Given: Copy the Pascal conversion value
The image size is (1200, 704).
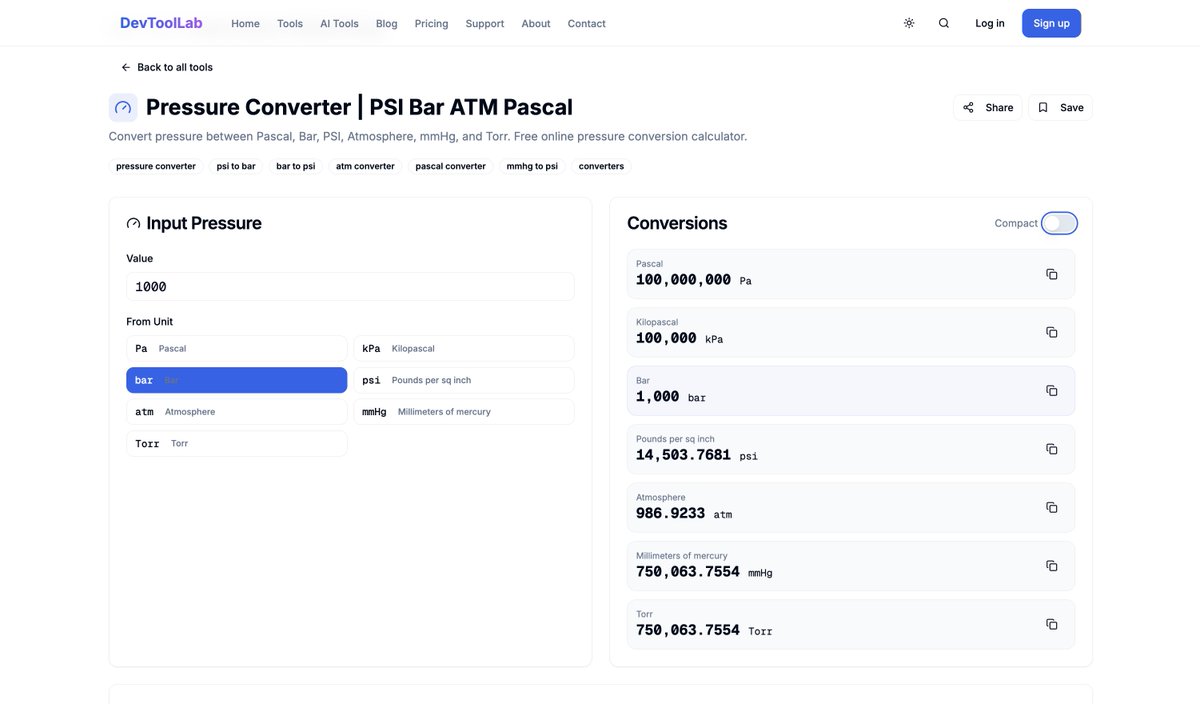Looking at the screenshot, I should (x=1051, y=274).
